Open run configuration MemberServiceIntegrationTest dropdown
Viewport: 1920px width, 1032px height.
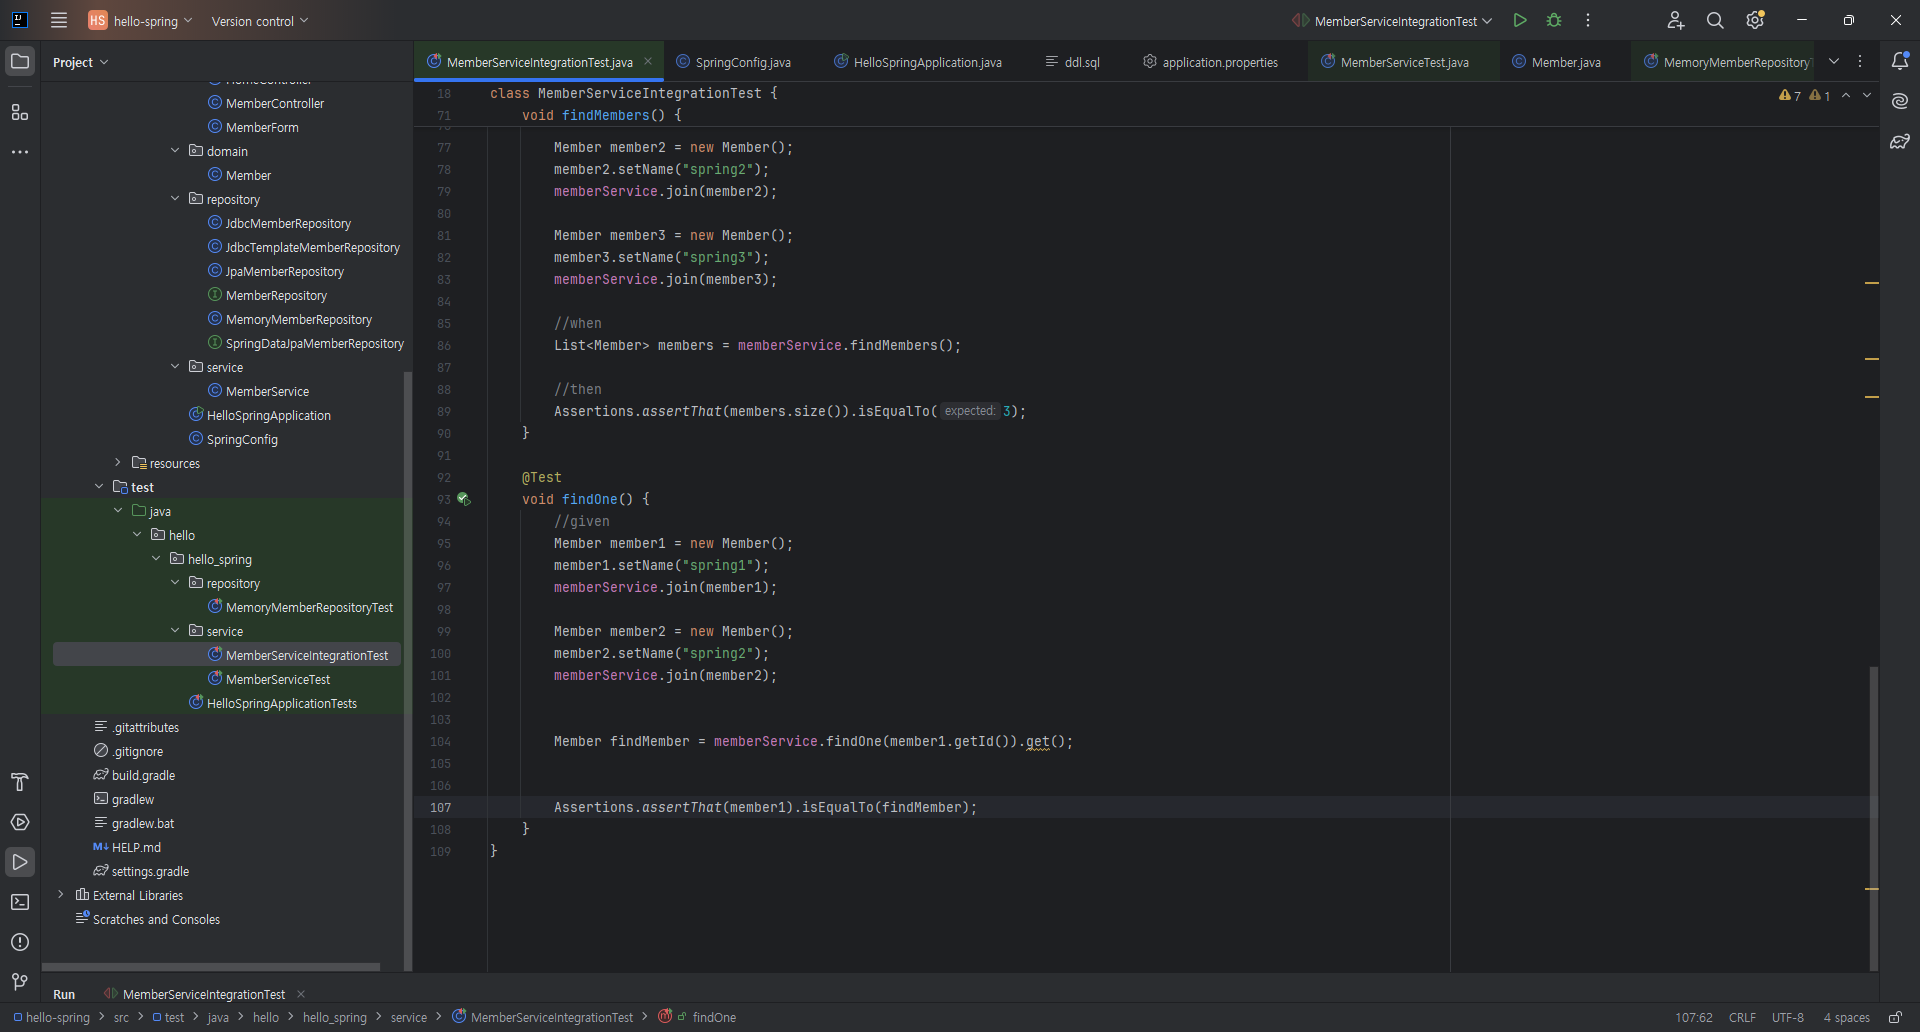1392,20
